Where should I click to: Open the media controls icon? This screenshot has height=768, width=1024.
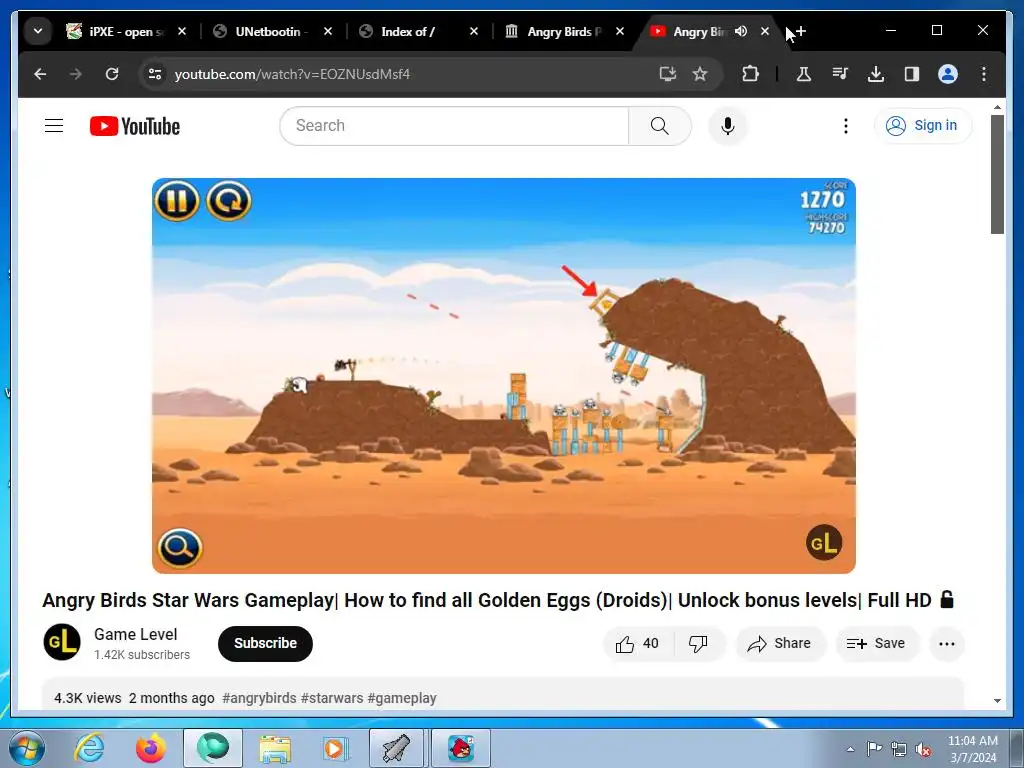pyautogui.click(x=840, y=74)
